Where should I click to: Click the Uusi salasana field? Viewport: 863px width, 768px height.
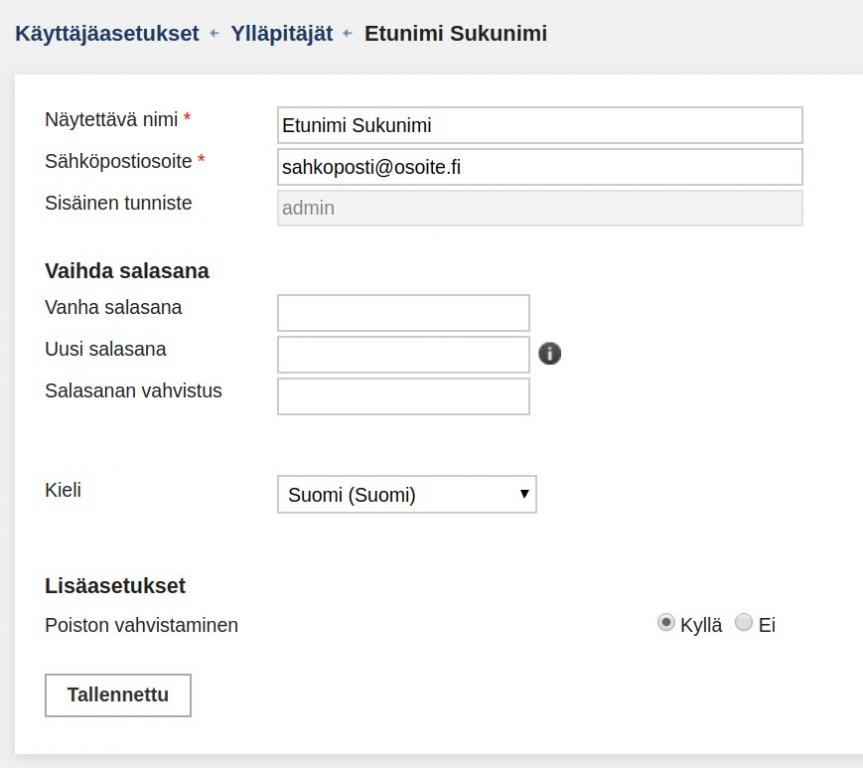tap(403, 355)
